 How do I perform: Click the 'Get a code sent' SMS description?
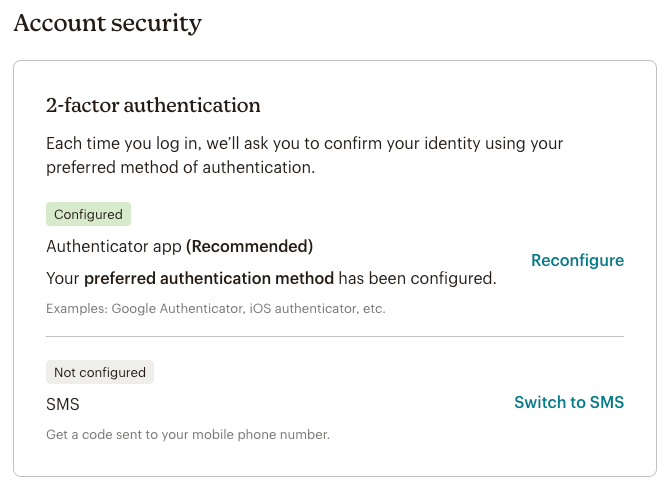(x=98, y=435)
